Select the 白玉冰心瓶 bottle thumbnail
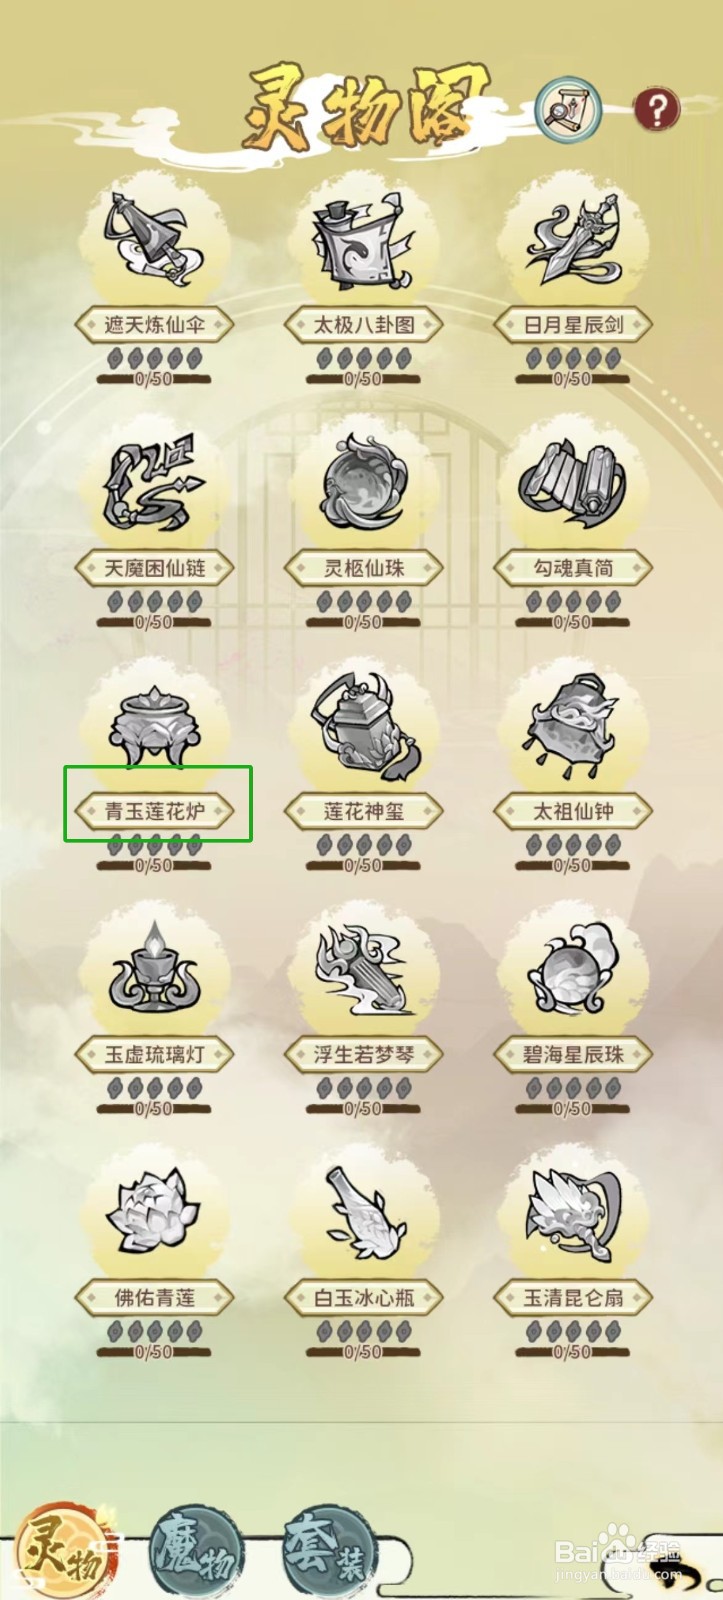Screen dimensions: 723x1600 (364, 1212)
